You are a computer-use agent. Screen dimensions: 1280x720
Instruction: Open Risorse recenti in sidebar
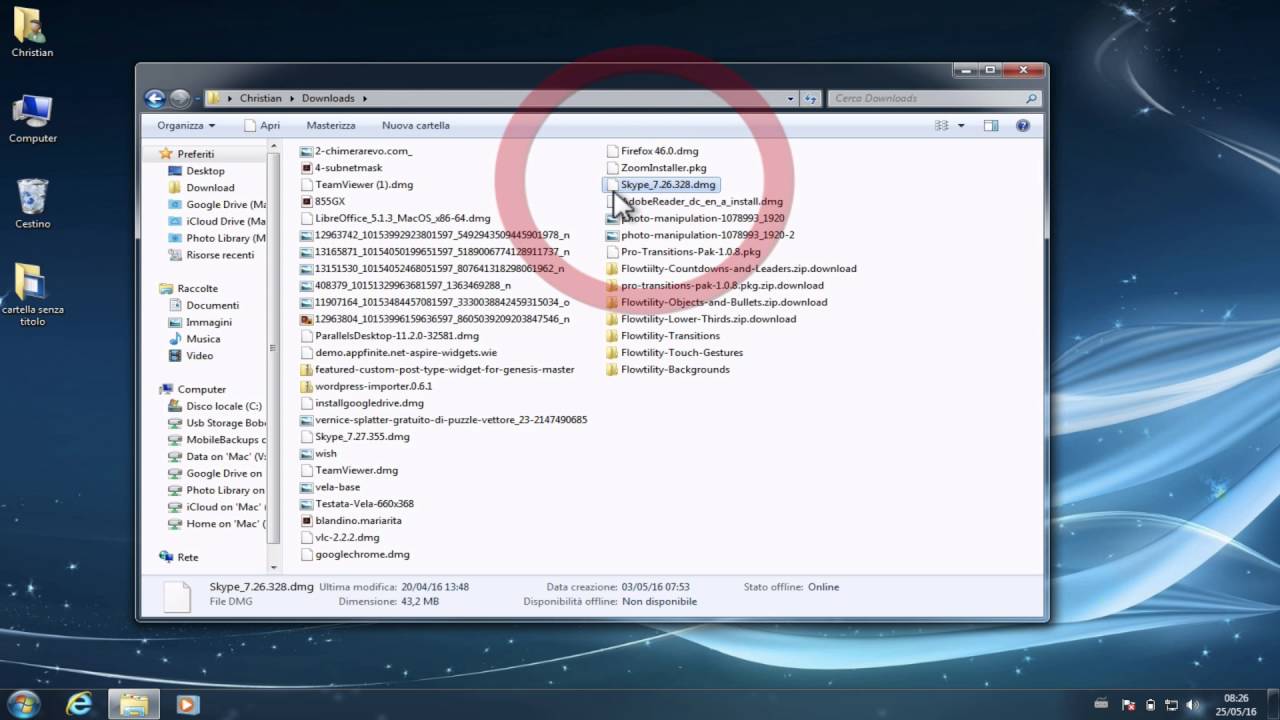pos(211,255)
